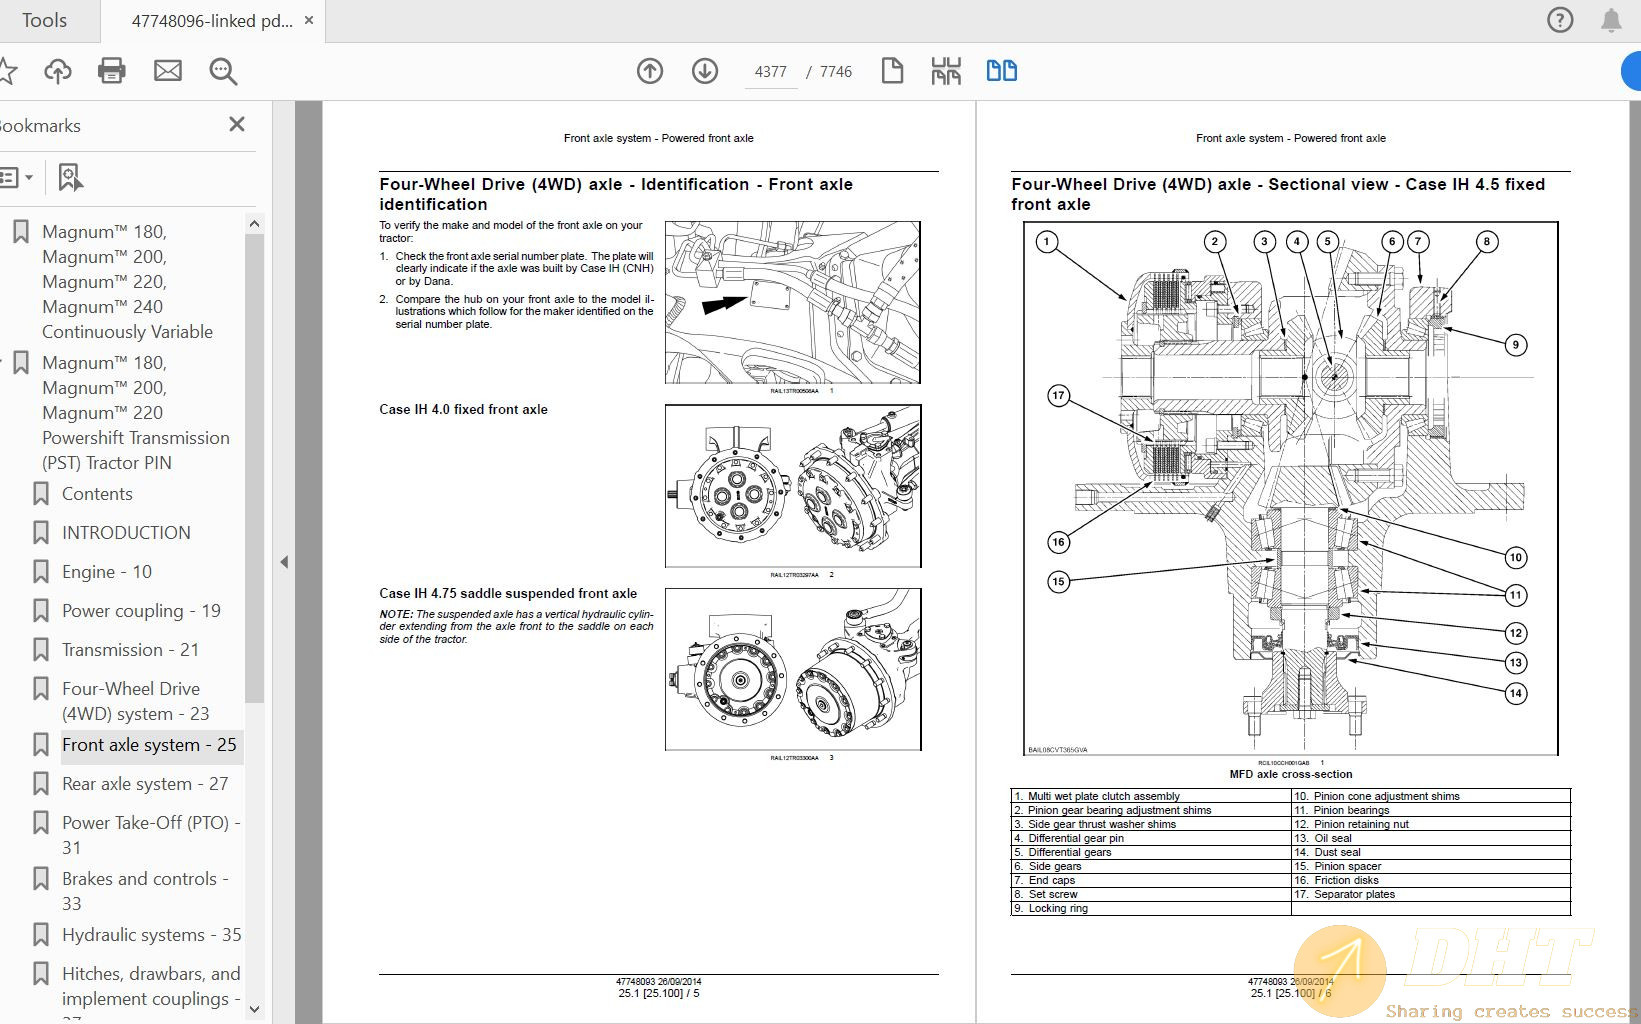
Task: Open the Contents bookmark
Action: pos(97,494)
